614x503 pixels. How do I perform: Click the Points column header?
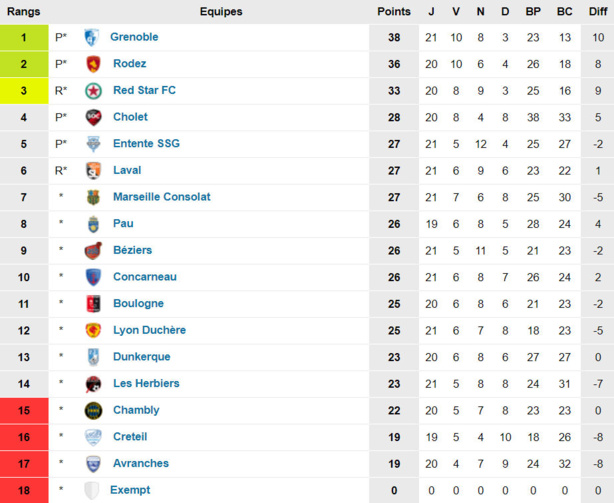point(393,11)
